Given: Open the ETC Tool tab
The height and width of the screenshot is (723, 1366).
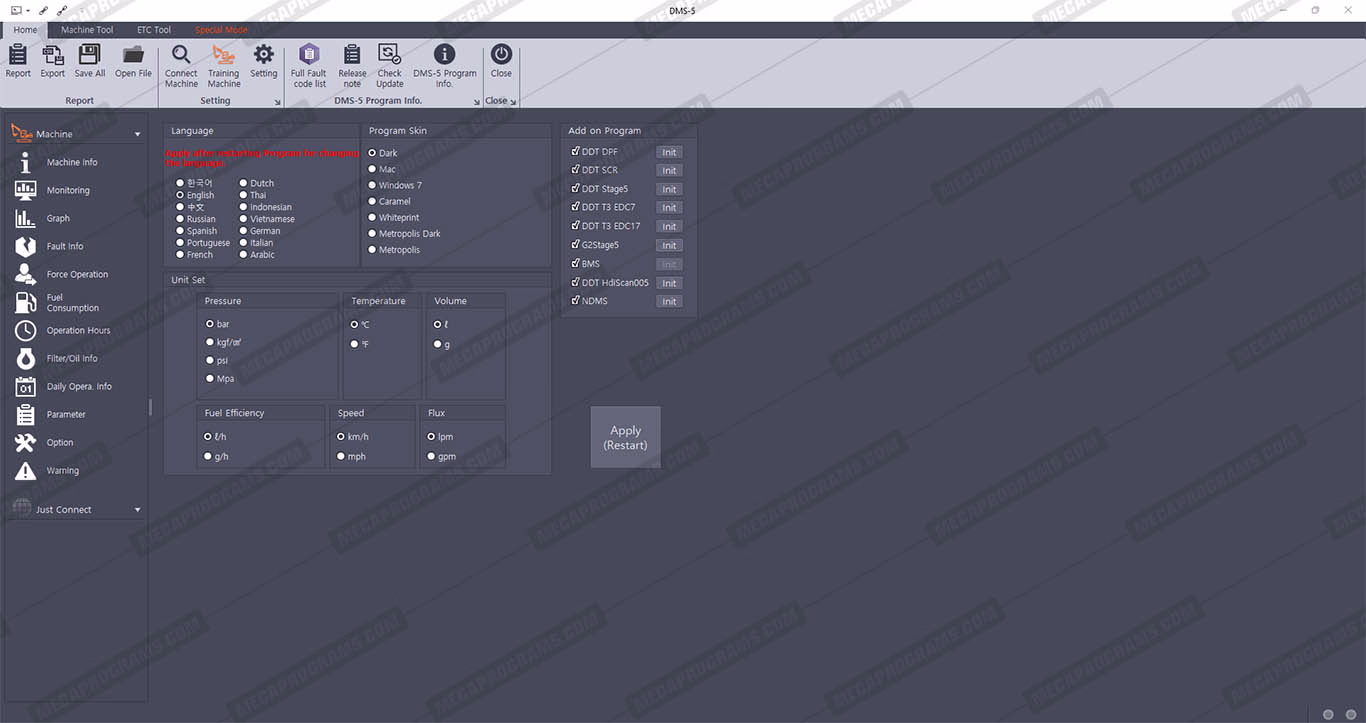Looking at the screenshot, I should 154,30.
